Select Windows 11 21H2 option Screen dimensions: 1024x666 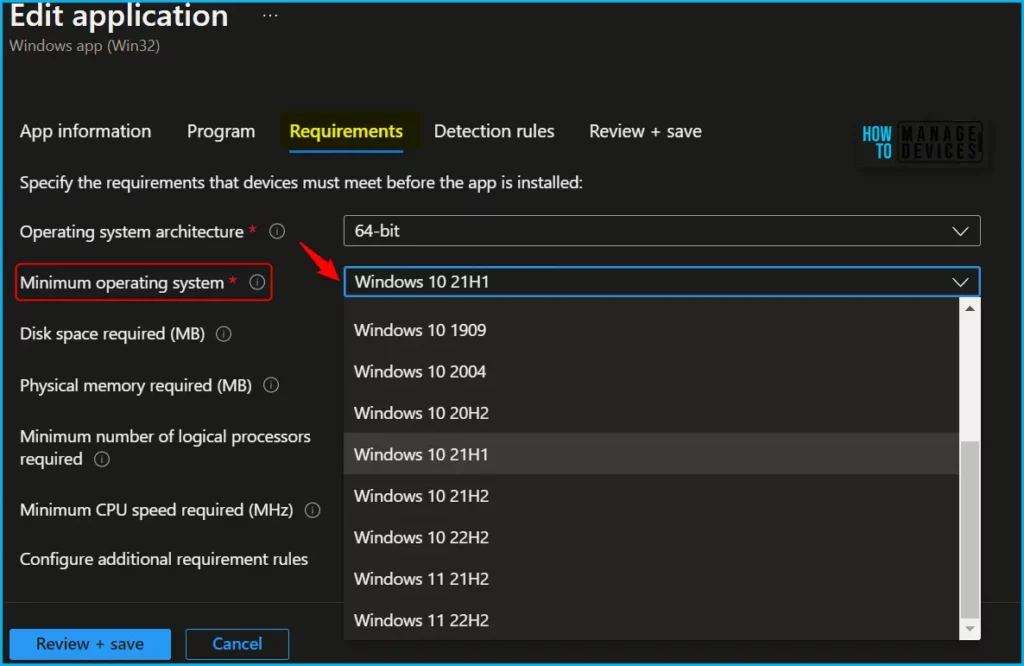pyautogui.click(x=421, y=579)
